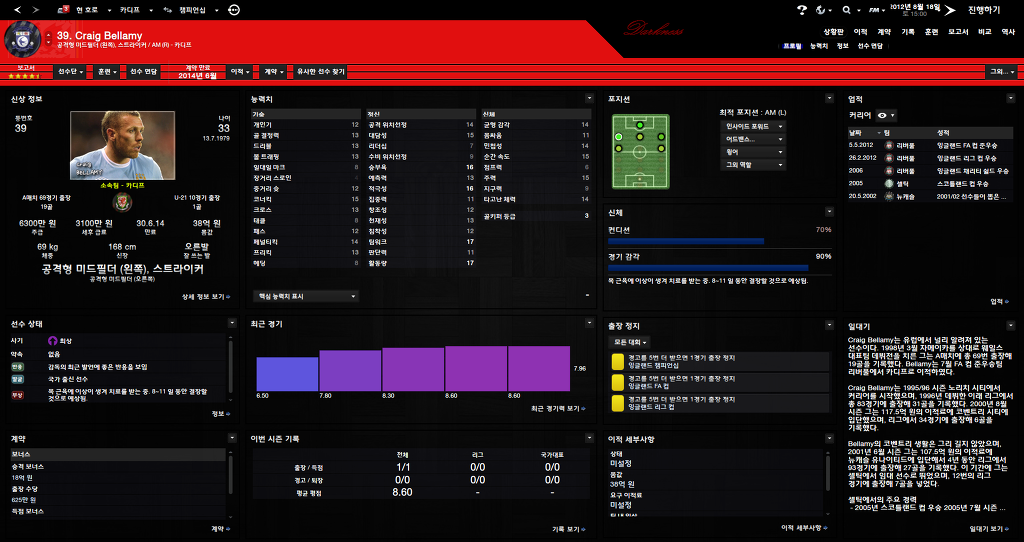Image resolution: width=1024 pixels, height=542 pixels.
Task: Toggle the 커리어 eye view selector
Action: tap(886, 116)
